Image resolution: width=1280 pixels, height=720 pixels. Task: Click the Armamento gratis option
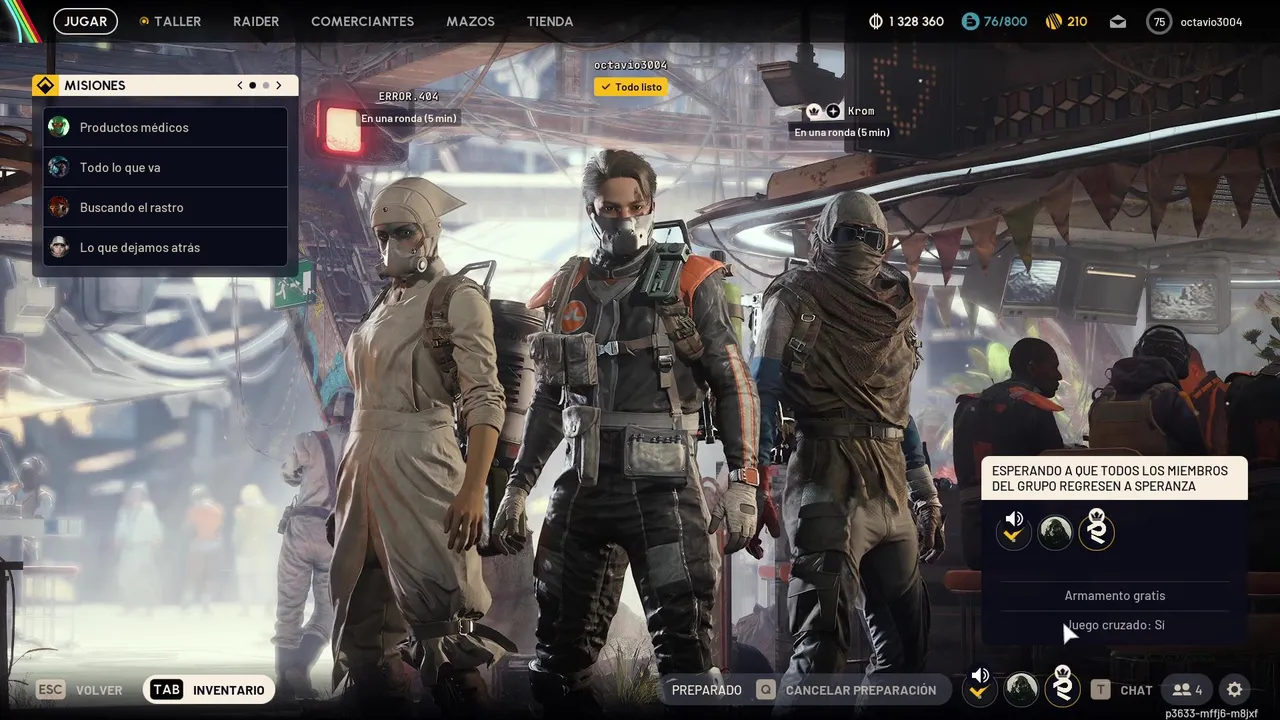point(1115,596)
